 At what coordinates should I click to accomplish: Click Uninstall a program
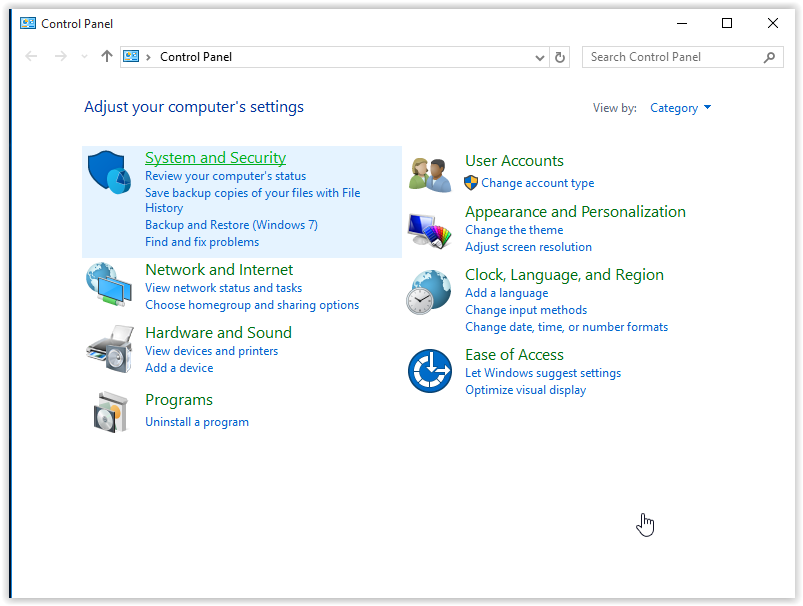(197, 422)
